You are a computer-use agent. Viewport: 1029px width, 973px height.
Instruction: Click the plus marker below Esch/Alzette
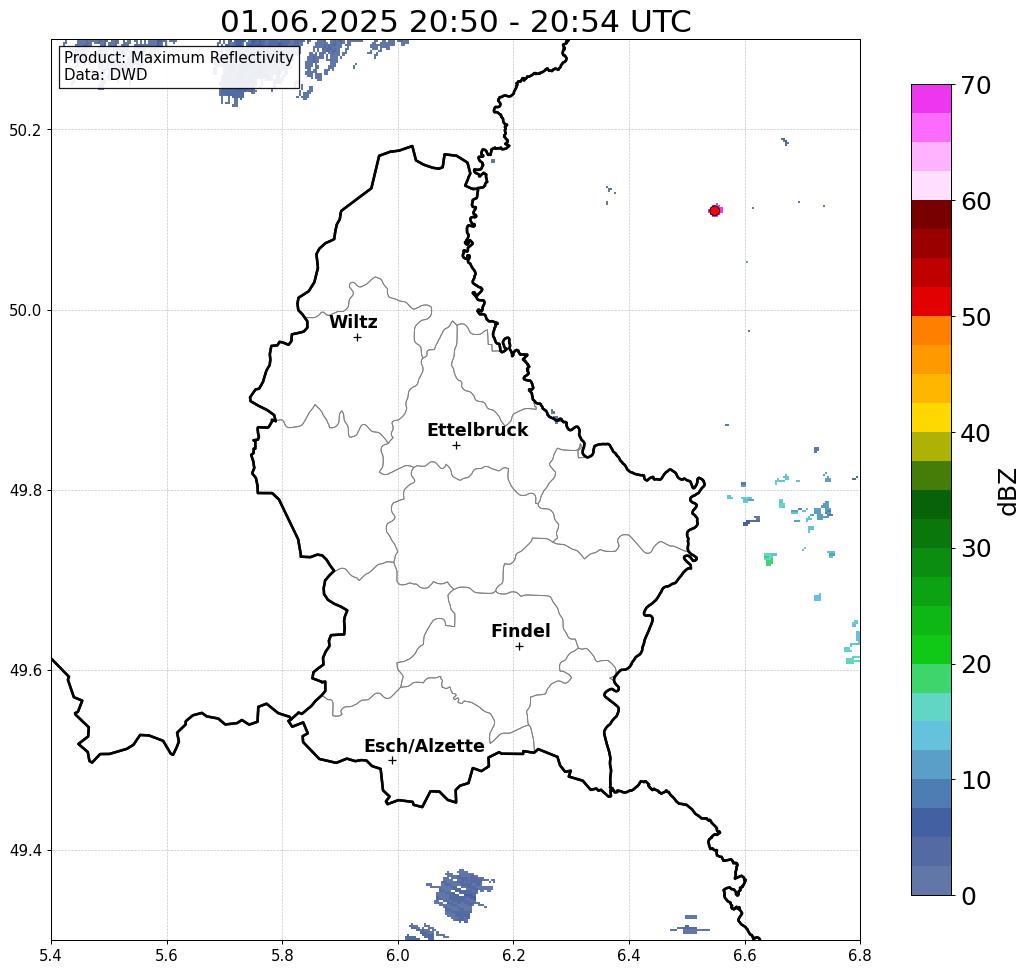pyautogui.click(x=392, y=760)
